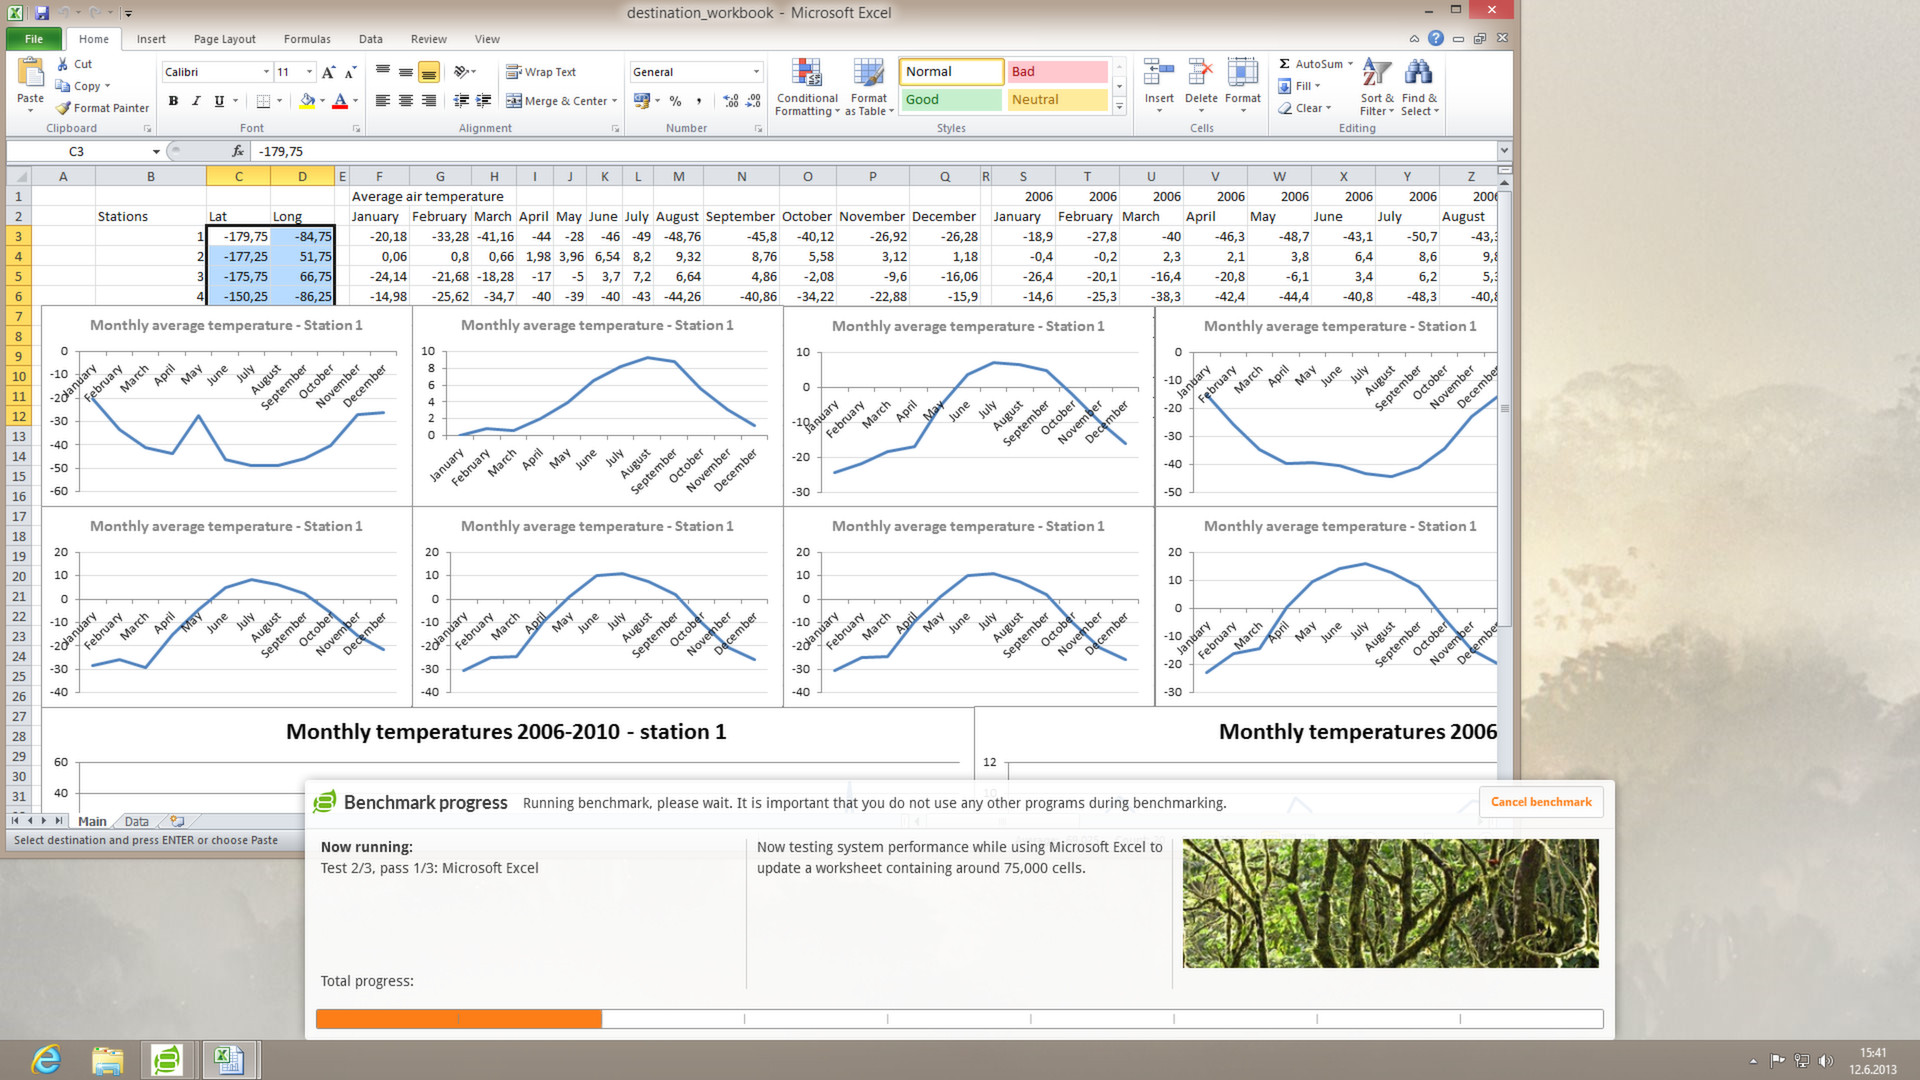Click the Merge & Center icon
This screenshot has height=1080, width=1920.
click(x=514, y=101)
